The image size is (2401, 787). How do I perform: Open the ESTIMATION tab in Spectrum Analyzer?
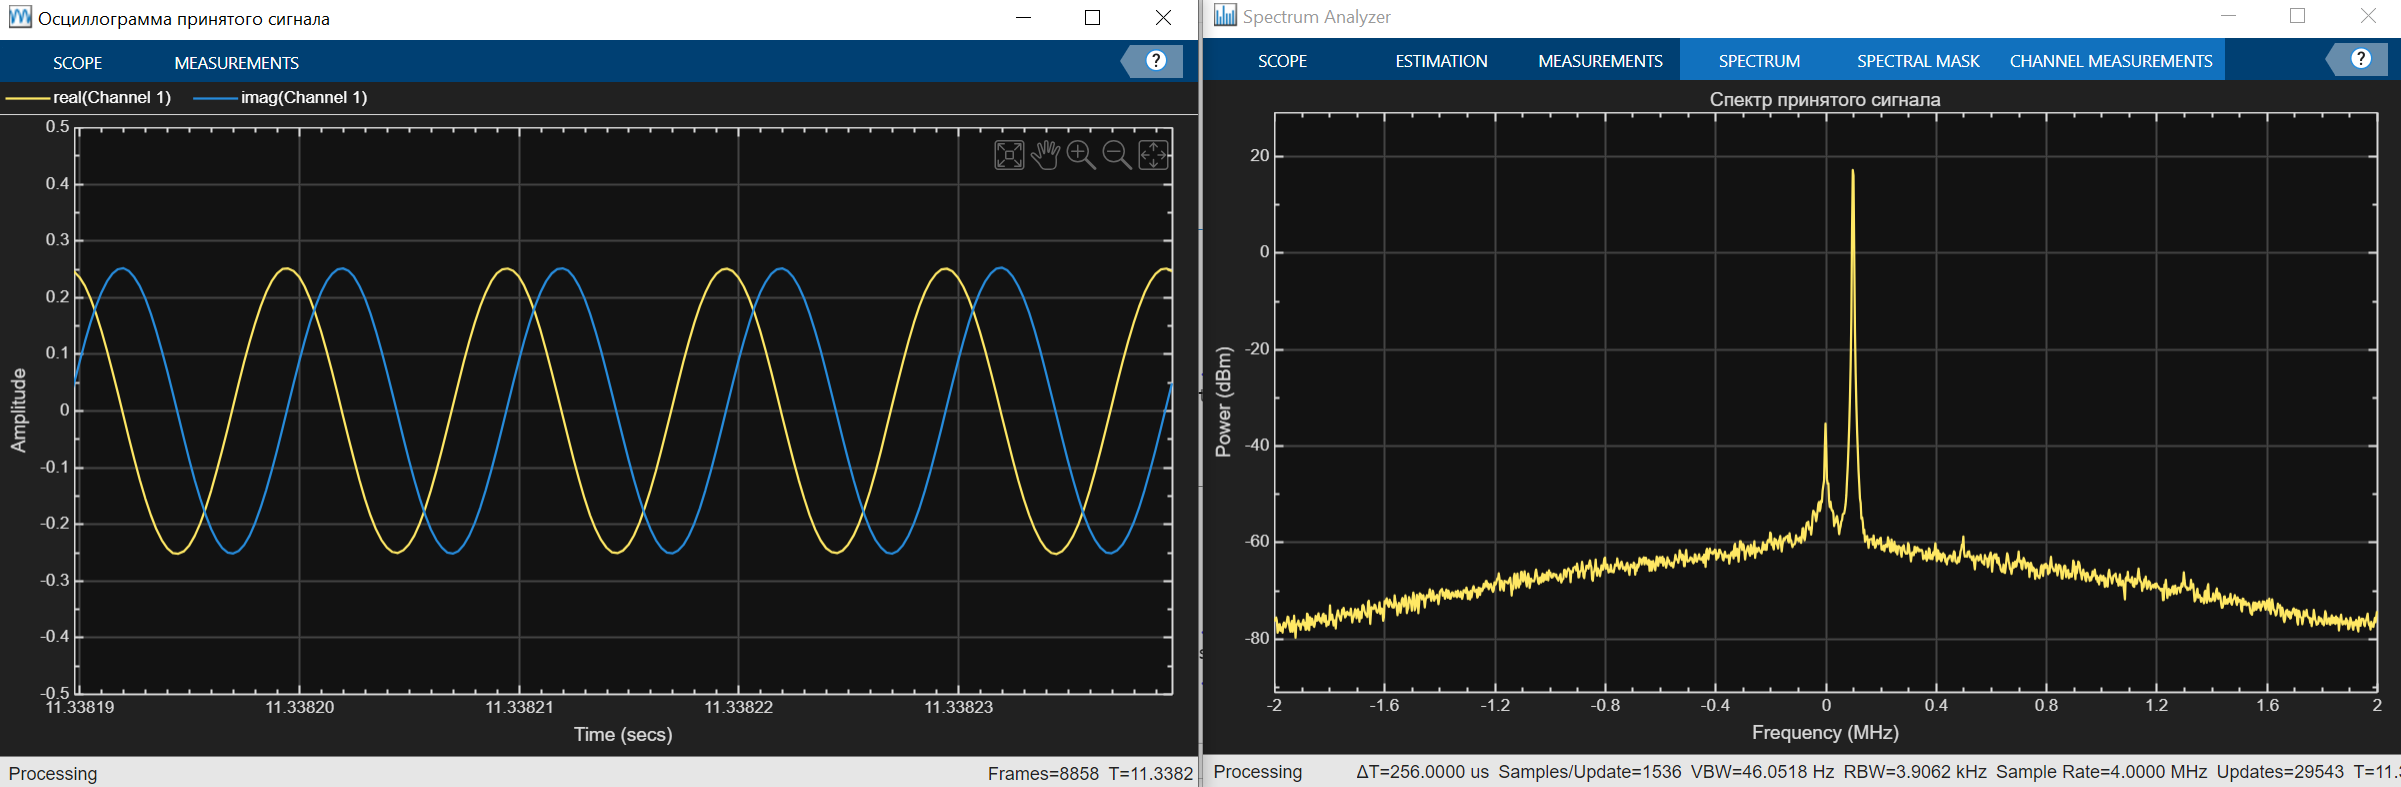(1441, 61)
